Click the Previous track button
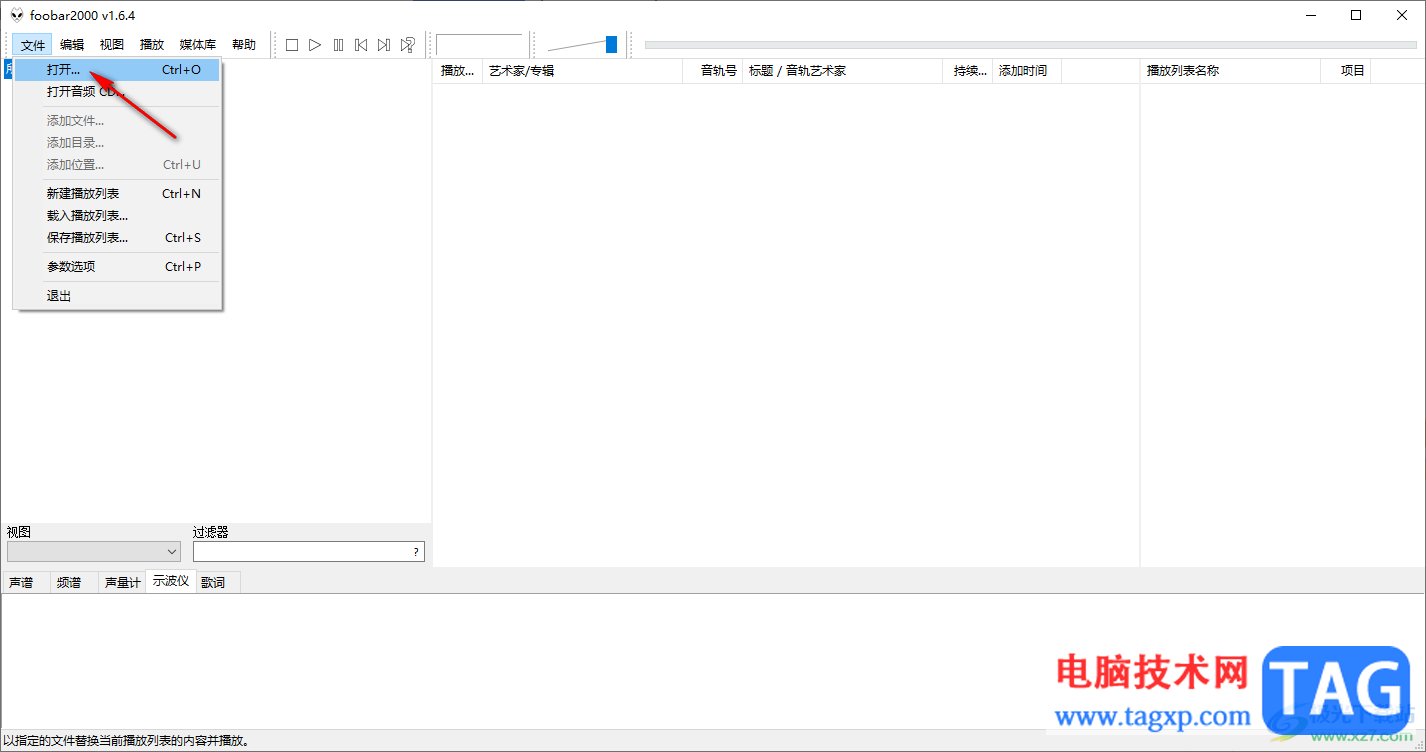Image resolution: width=1426 pixels, height=752 pixels. pyautogui.click(x=361, y=45)
